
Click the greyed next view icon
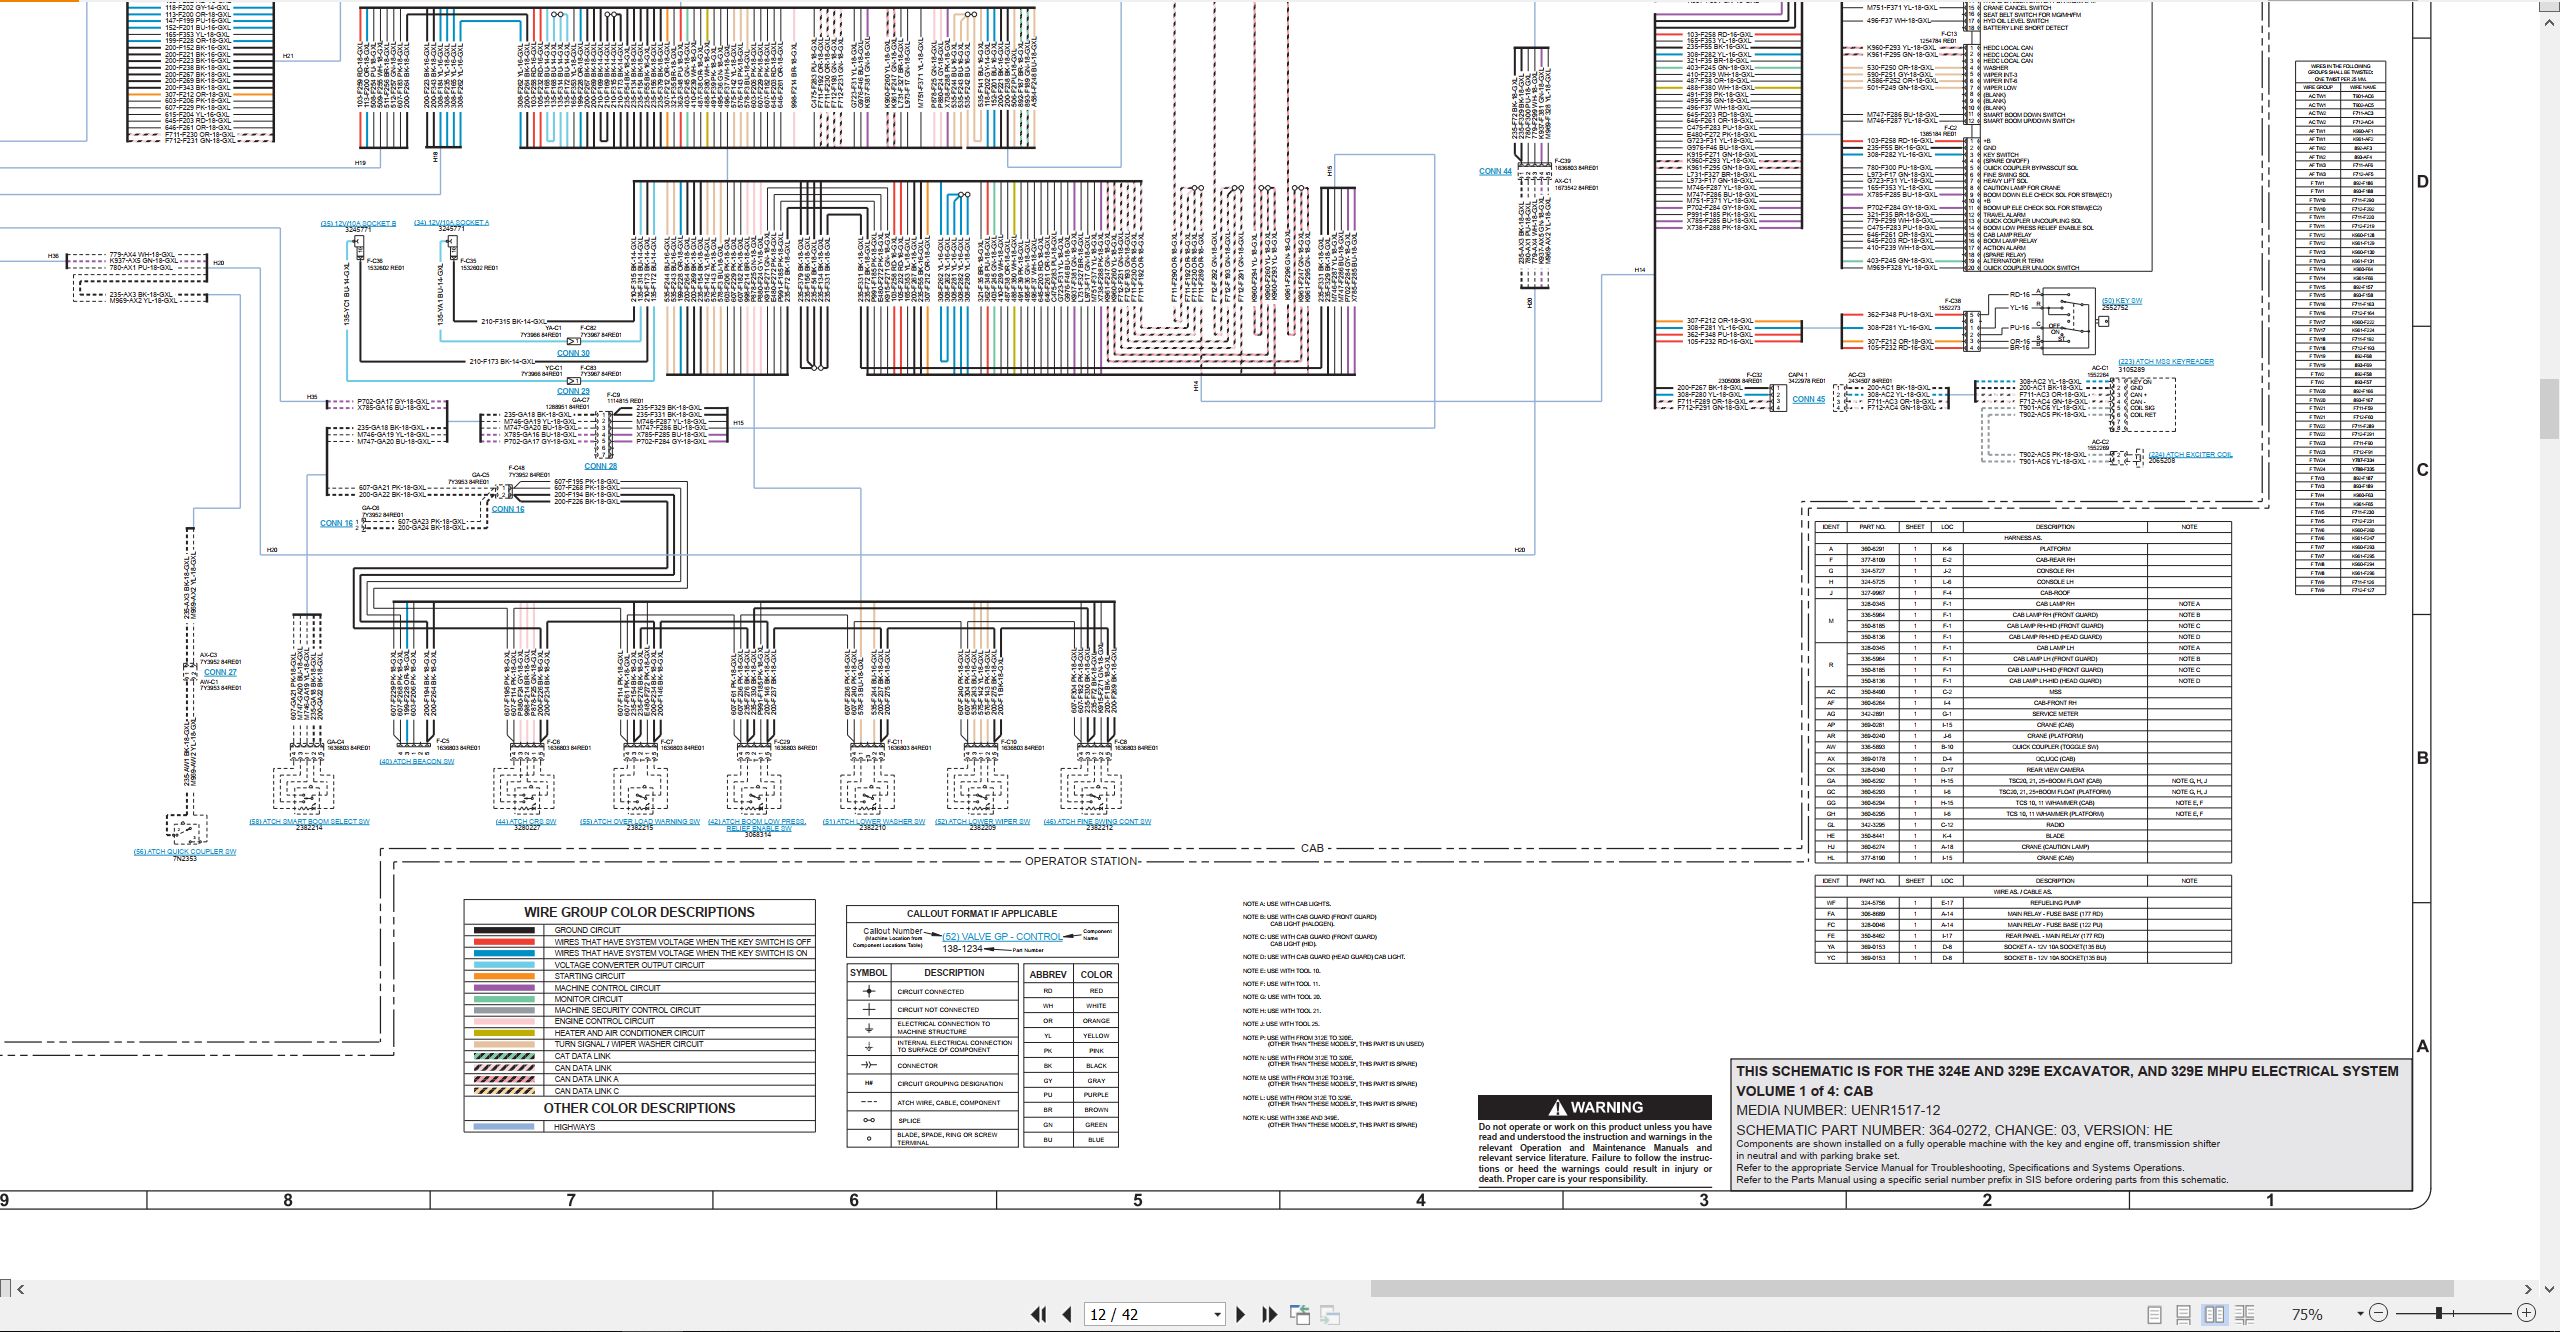[x=1330, y=1314]
